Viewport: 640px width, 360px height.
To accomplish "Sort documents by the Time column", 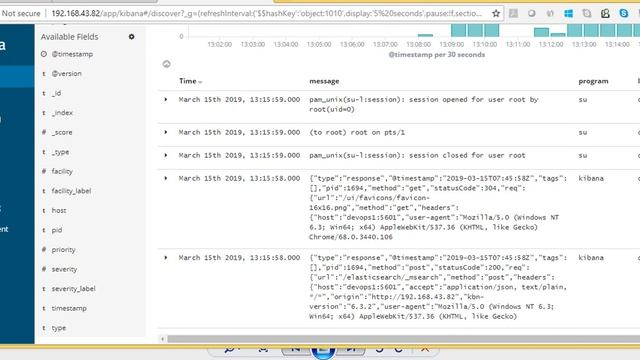I will tap(191, 81).
